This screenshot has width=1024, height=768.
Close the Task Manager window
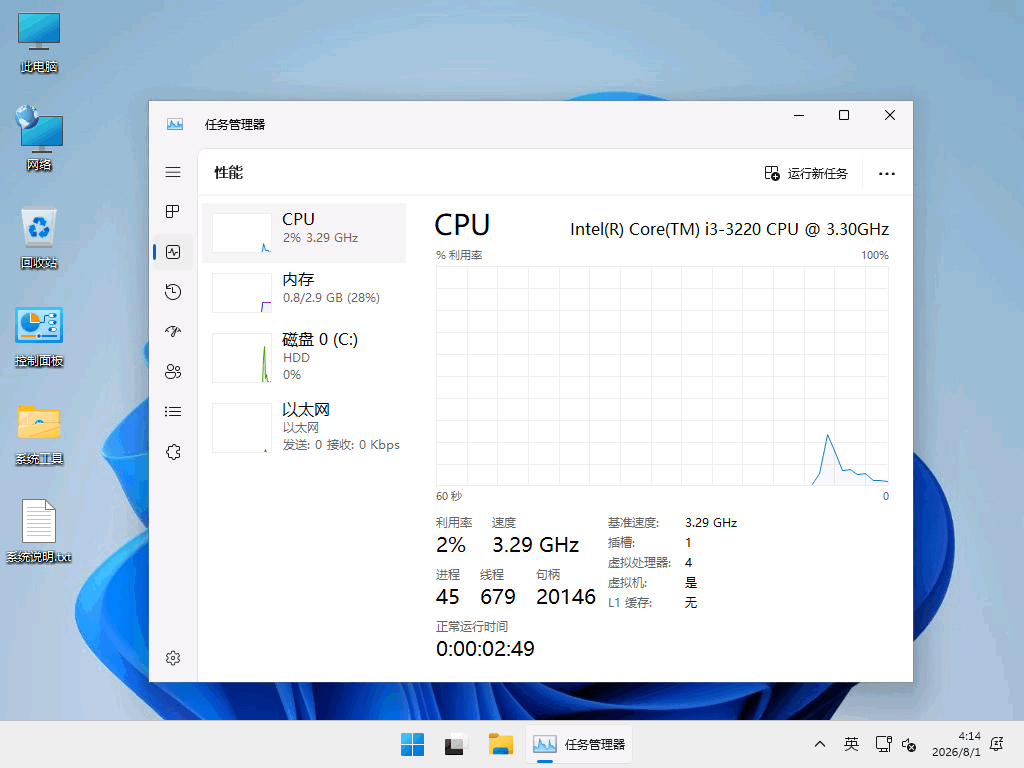click(889, 116)
